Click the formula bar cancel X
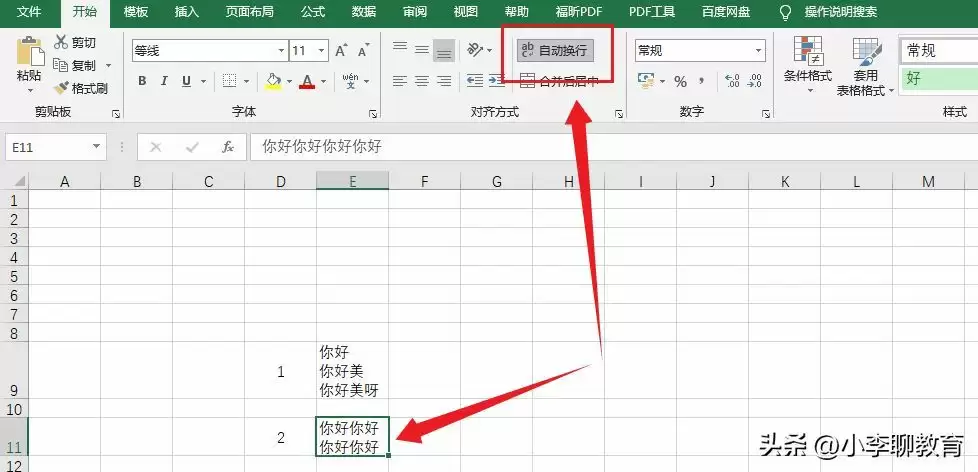Screen dimensions: 978x472 pos(156,147)
